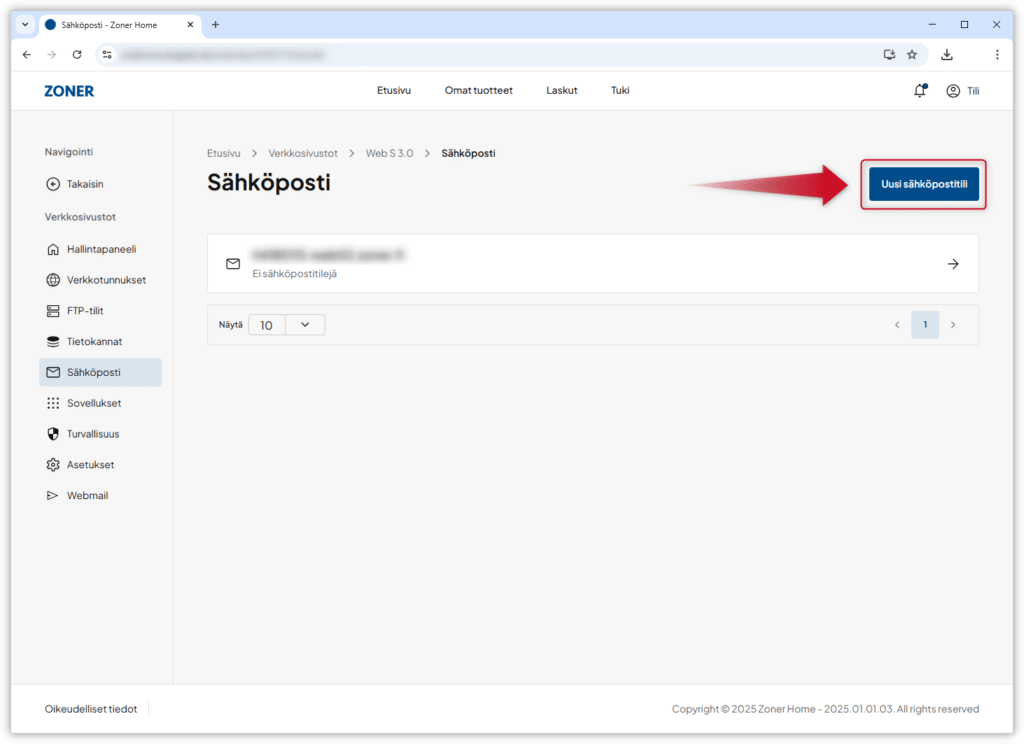Open the Laskut top menu item
1024x744 pixels.
click(561, 91)
